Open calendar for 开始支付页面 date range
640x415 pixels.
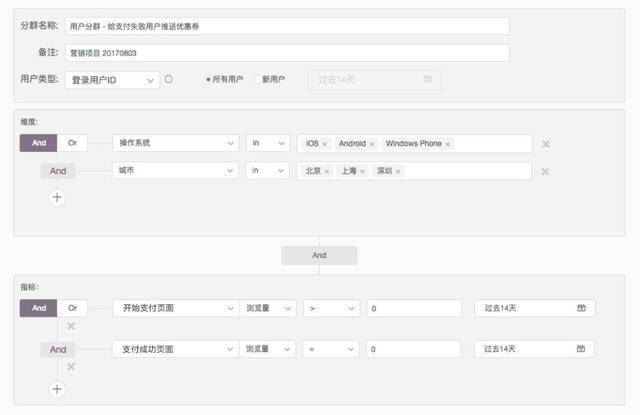(581, 308)
